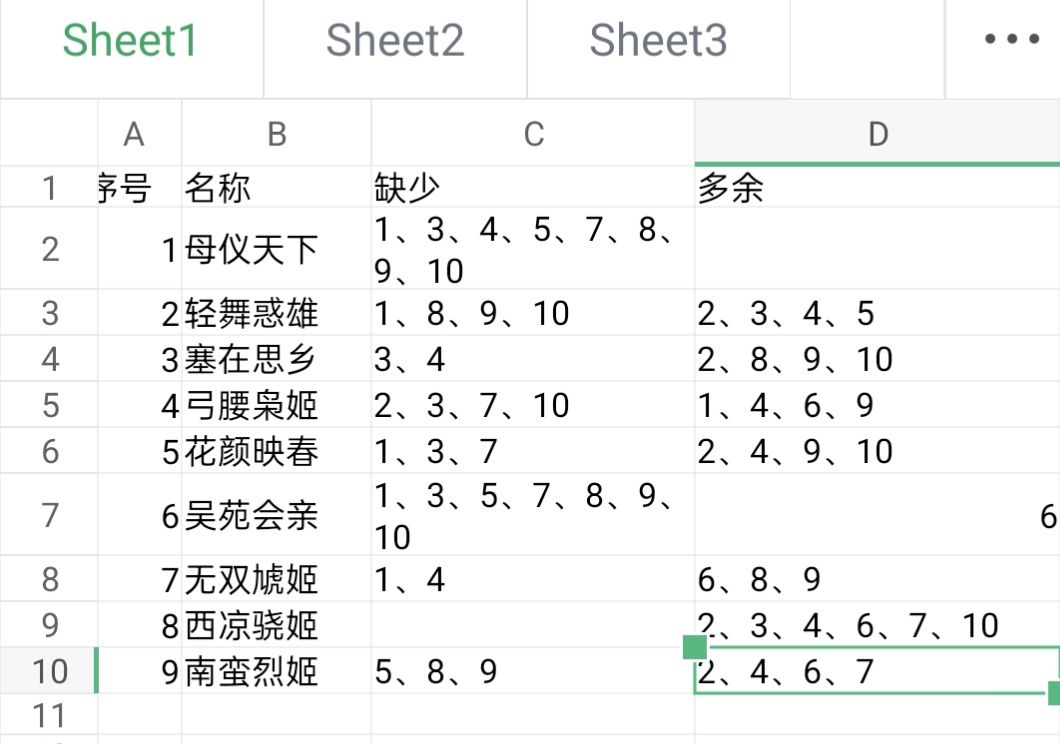Select column A header
The image size is (1060, 744).
pyautogui.click(x=134, y=133)
